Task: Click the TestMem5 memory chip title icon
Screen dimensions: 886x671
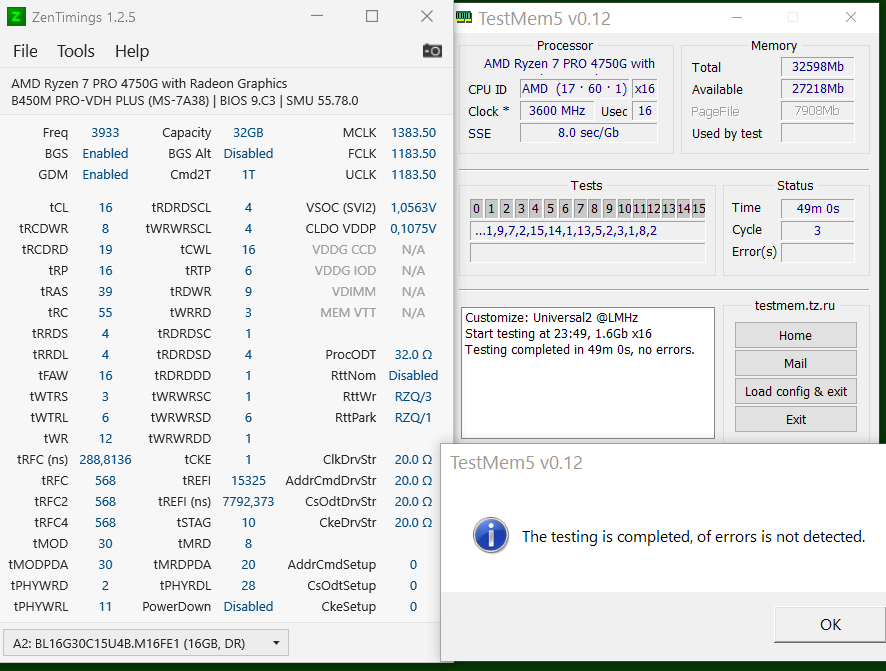Action: point(464,18)
